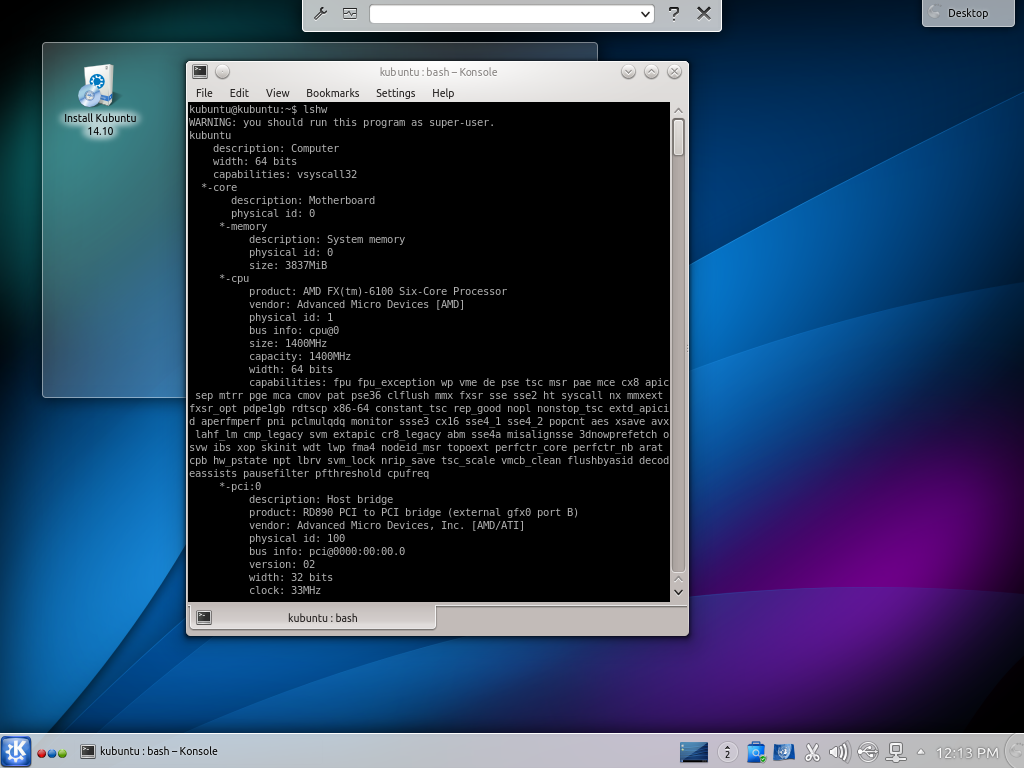
Task: Click the Activities three-dot icon in panel
Action: pos(52,753)
